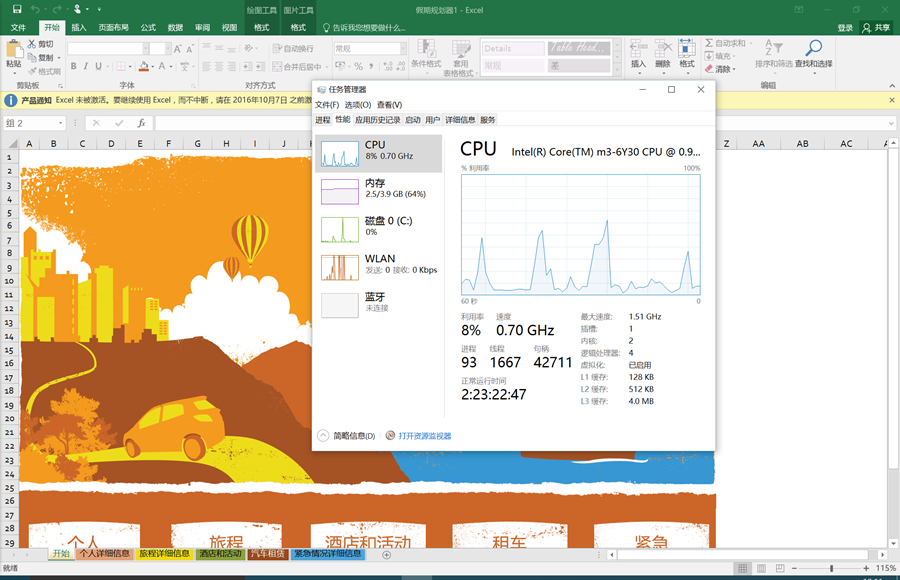This screenshot has width=900, height=580.
Task: Open the 插入 ribbon tab
Action: [79, 28]
